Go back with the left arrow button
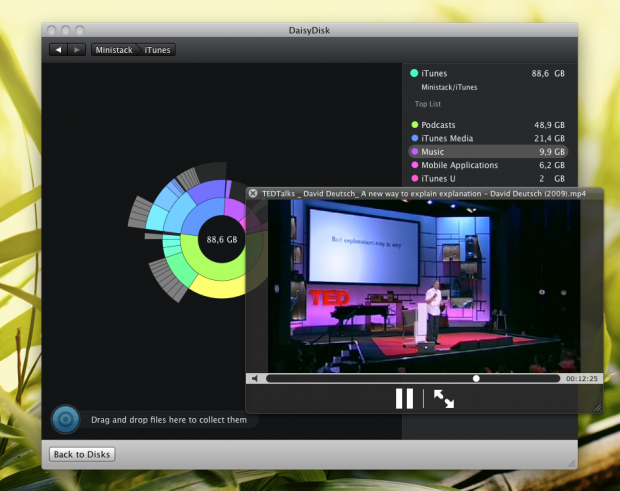 pyautogui.click(x=59, y=50)
